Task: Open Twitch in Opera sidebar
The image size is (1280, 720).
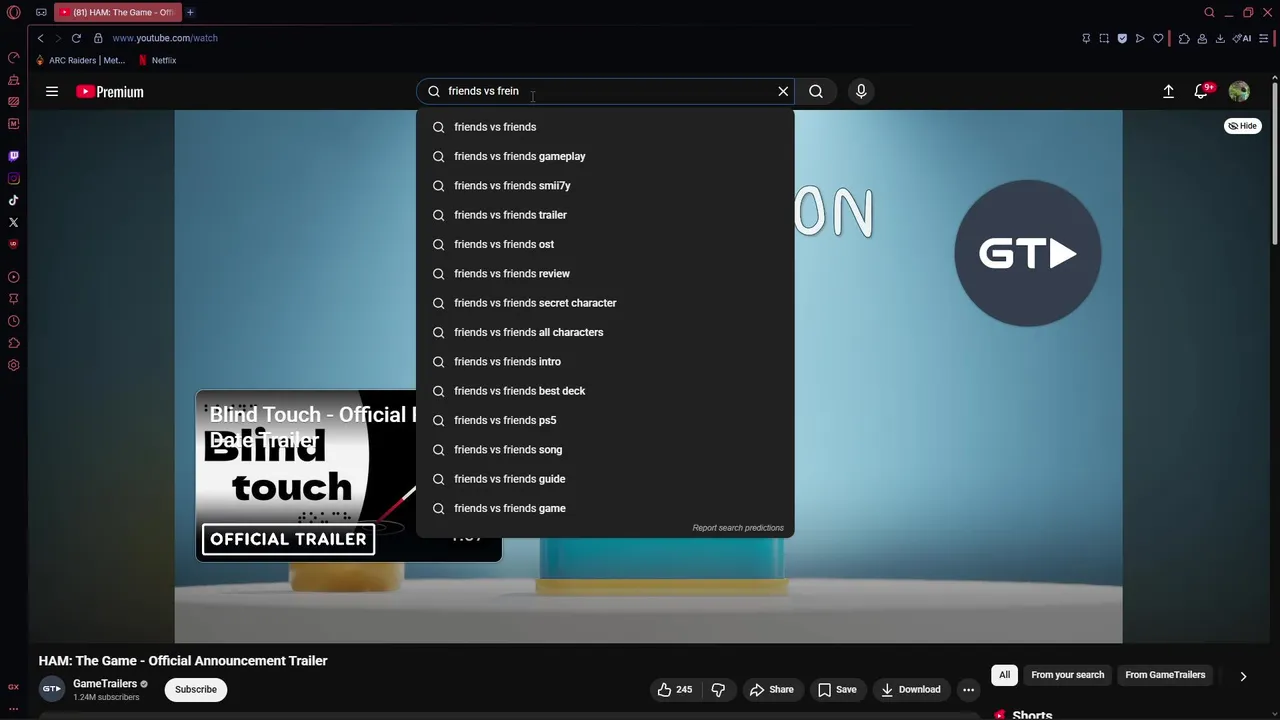Action: [14, 156]
